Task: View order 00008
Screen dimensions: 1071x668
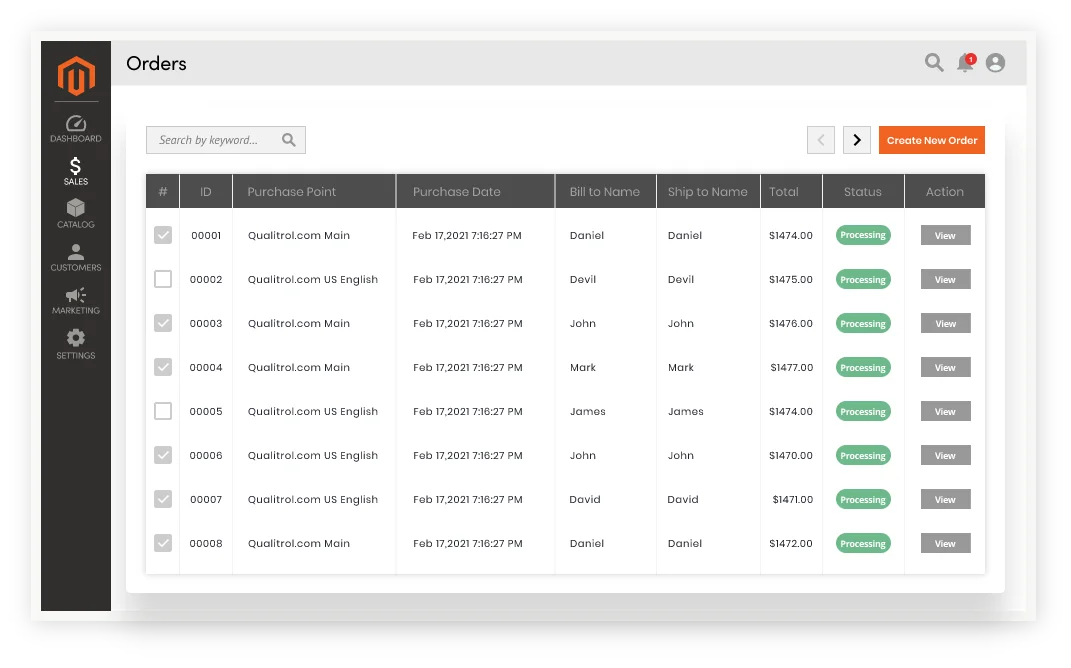Action: click(945, 544)
